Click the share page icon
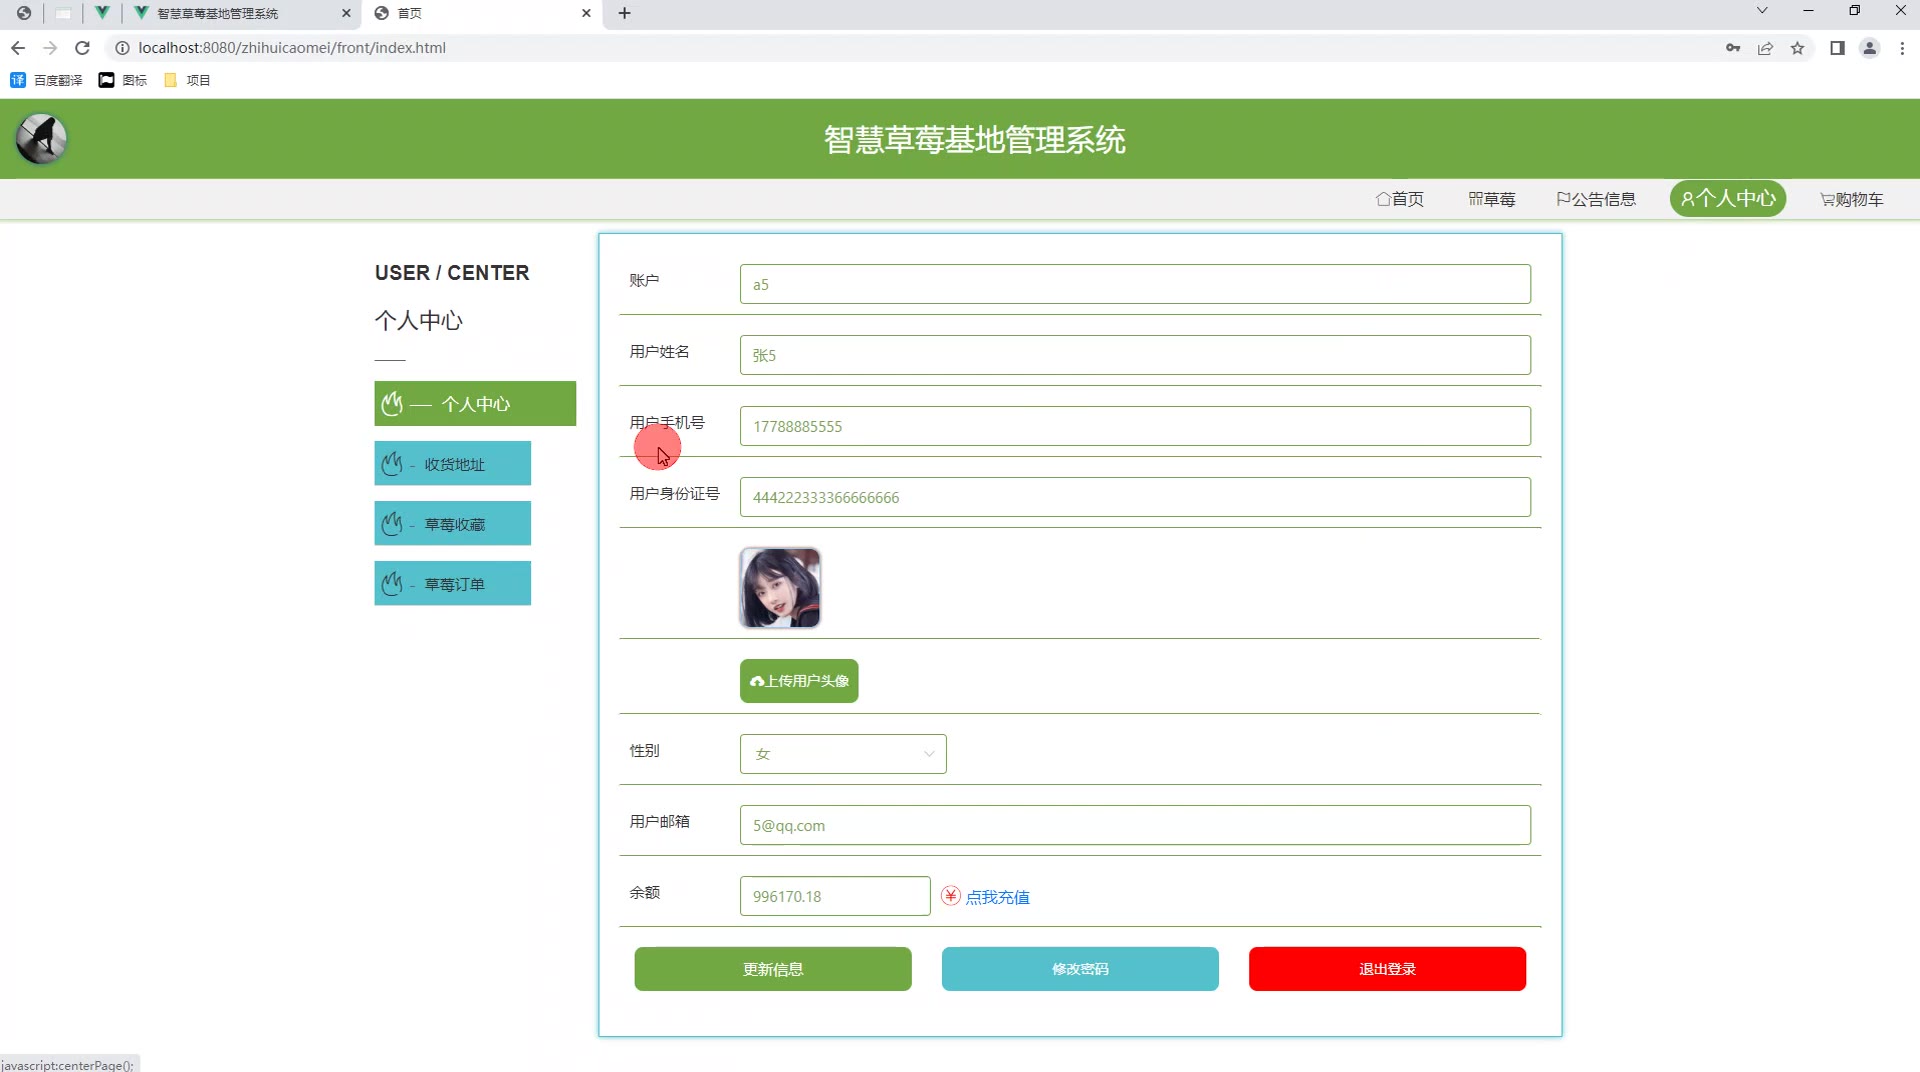Image resolution: width=1920 pixels, height=1072 pixels. point(1765,48)
